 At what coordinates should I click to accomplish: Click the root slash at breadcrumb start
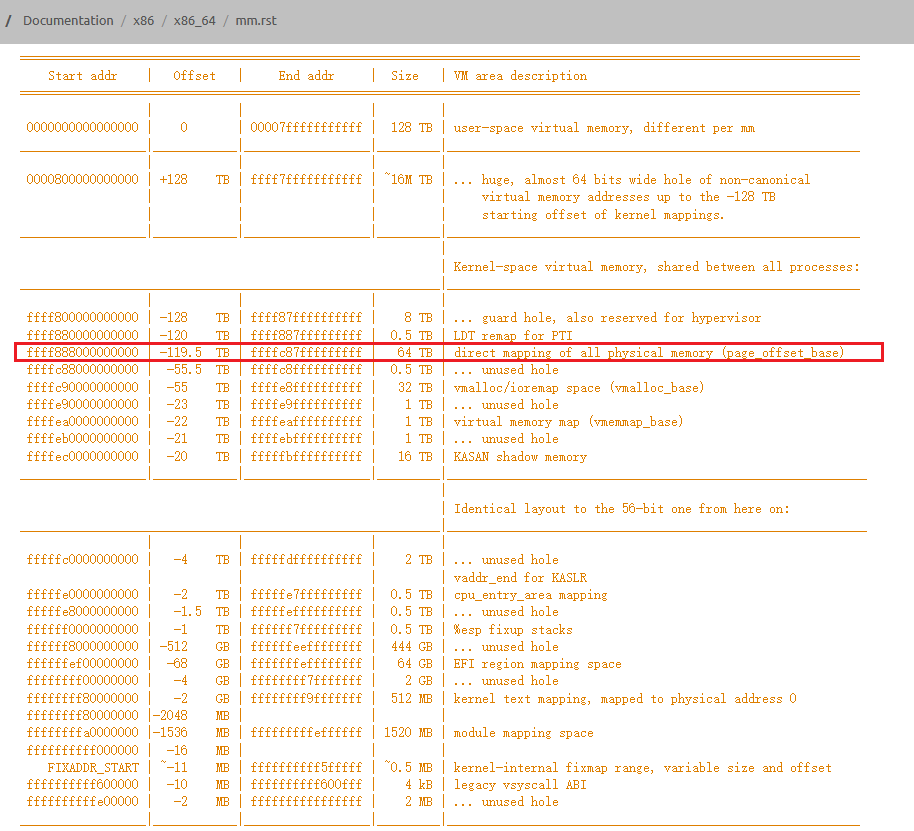8,20
